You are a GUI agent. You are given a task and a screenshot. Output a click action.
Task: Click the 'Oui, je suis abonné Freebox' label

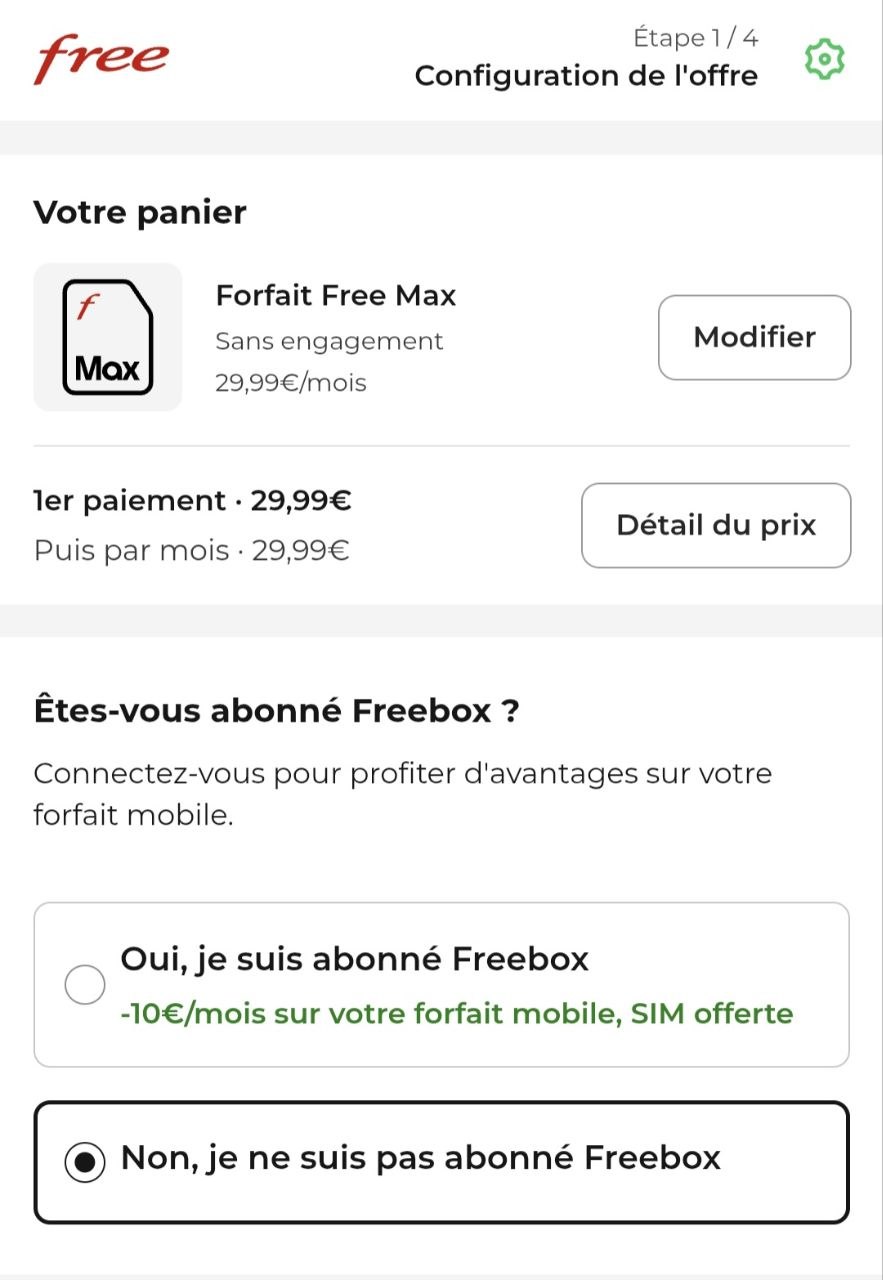click(354, 959)
